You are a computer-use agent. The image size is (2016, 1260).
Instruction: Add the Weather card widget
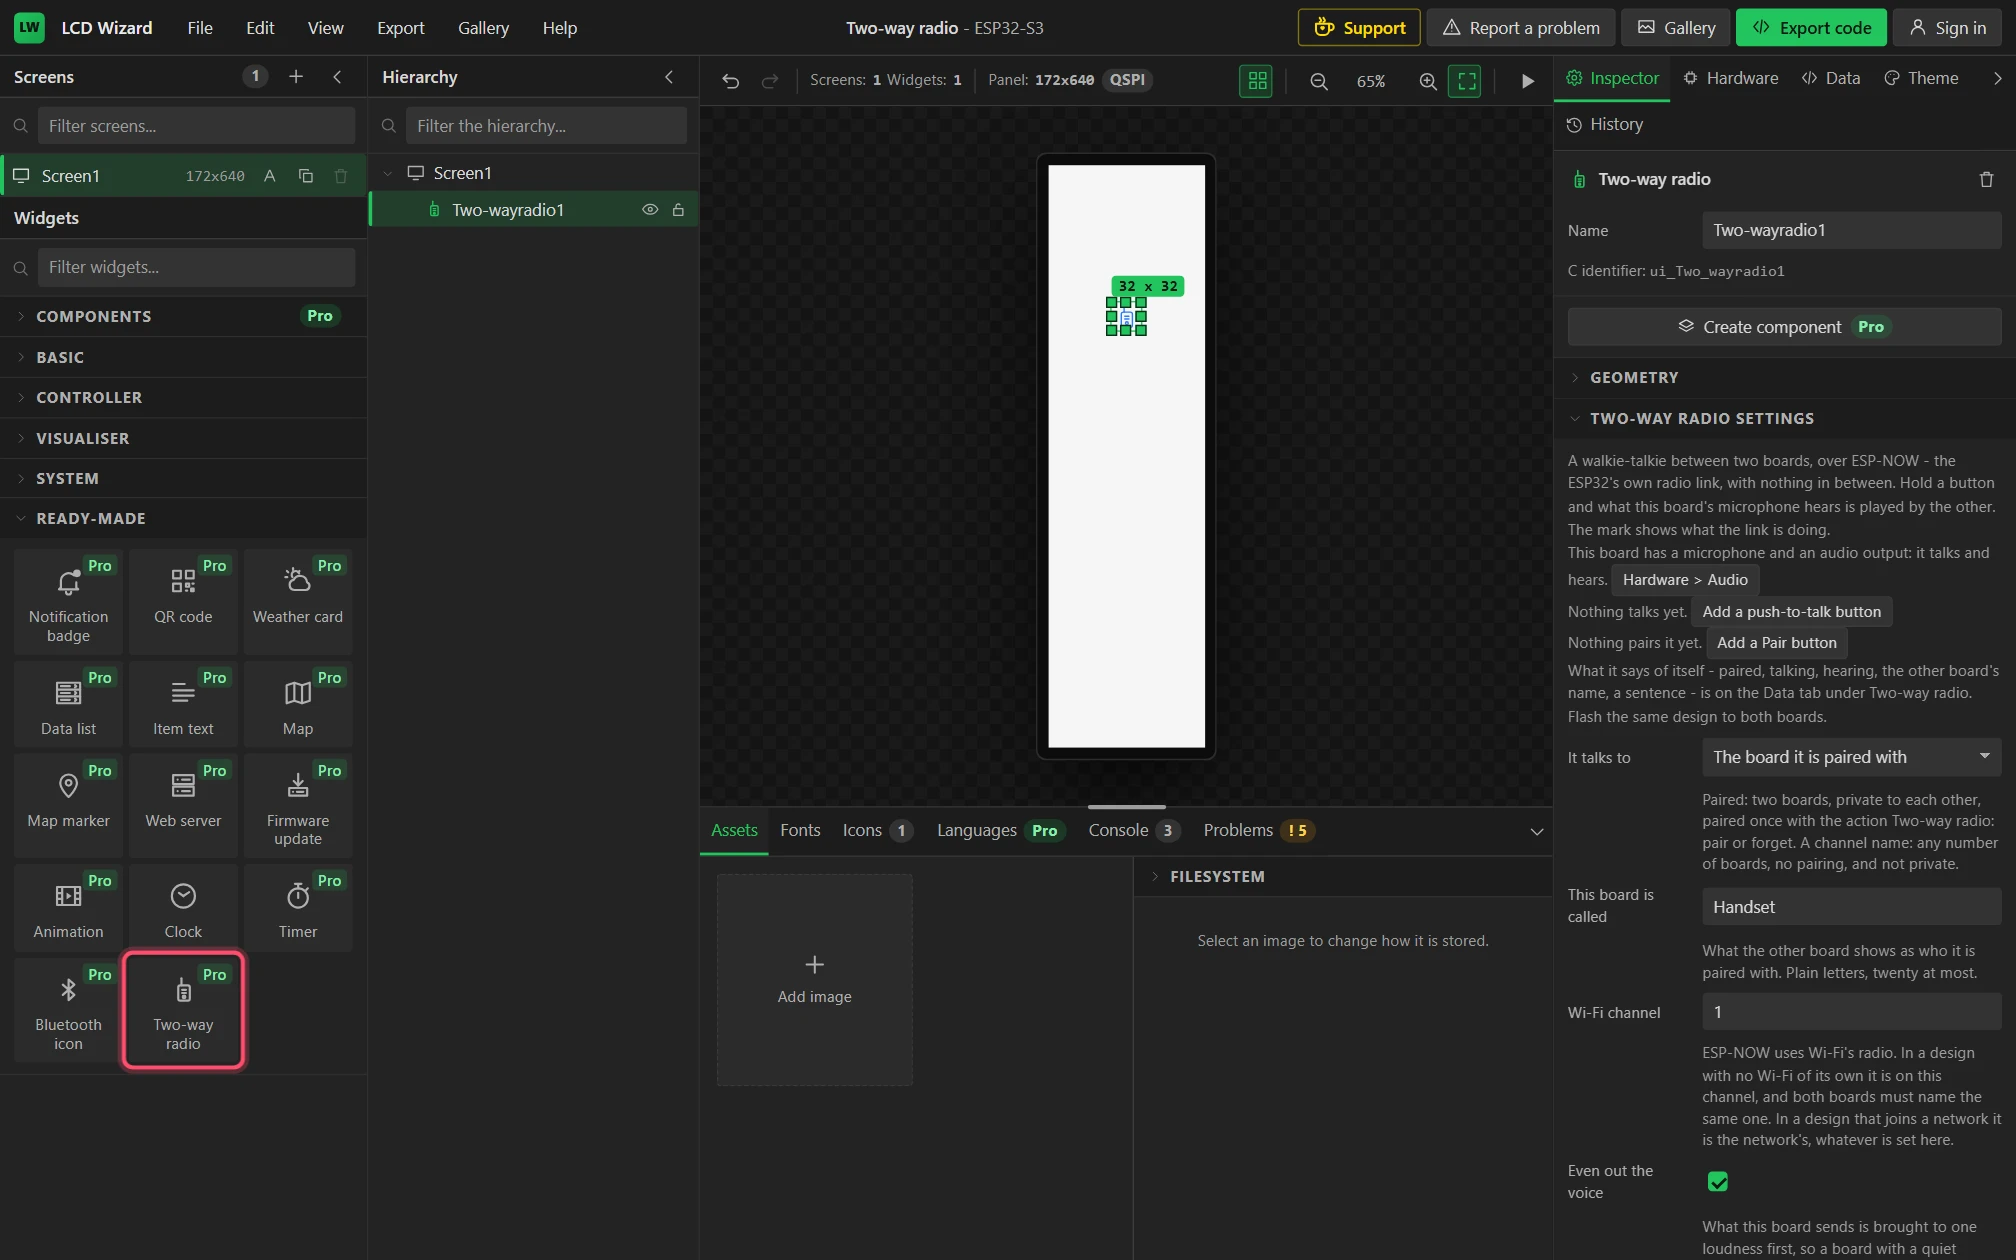click(298, 600)
